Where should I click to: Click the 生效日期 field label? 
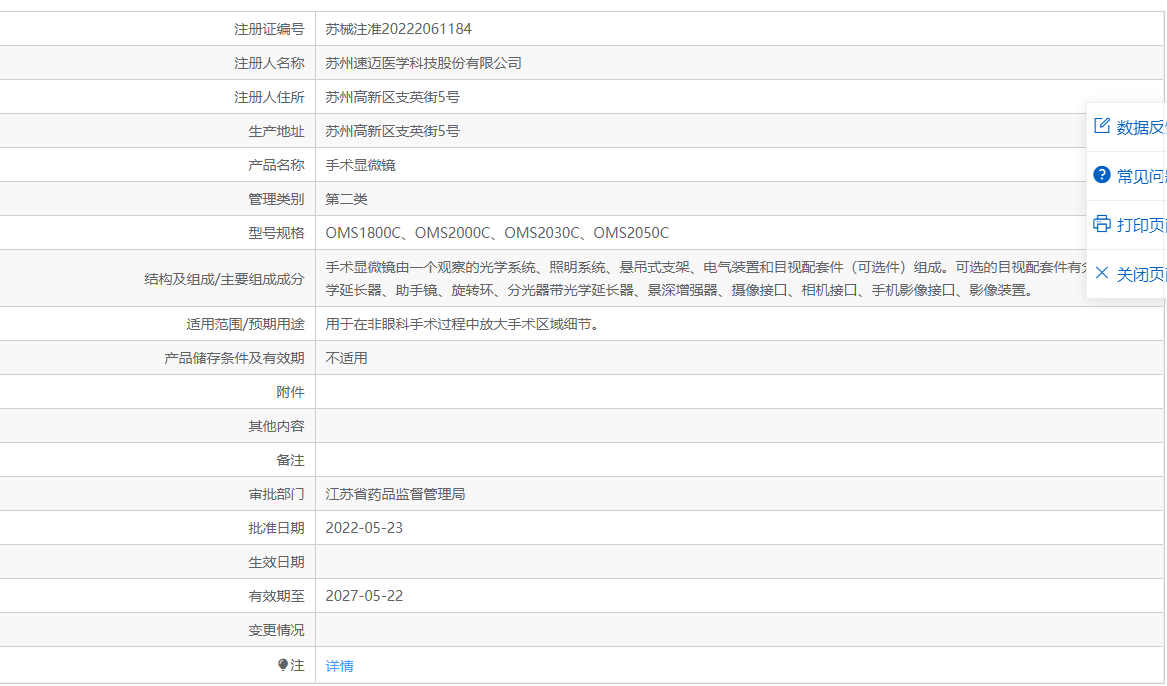coord(276,562)
